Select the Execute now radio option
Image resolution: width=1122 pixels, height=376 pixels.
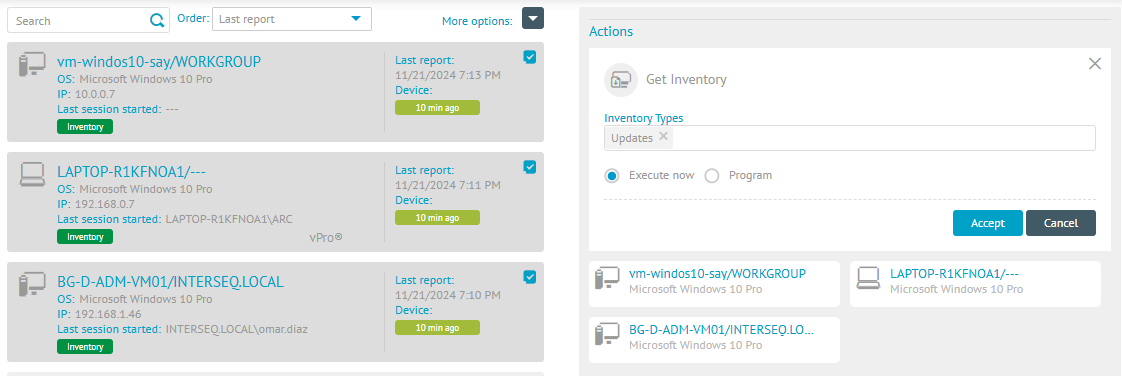[612, 175]
